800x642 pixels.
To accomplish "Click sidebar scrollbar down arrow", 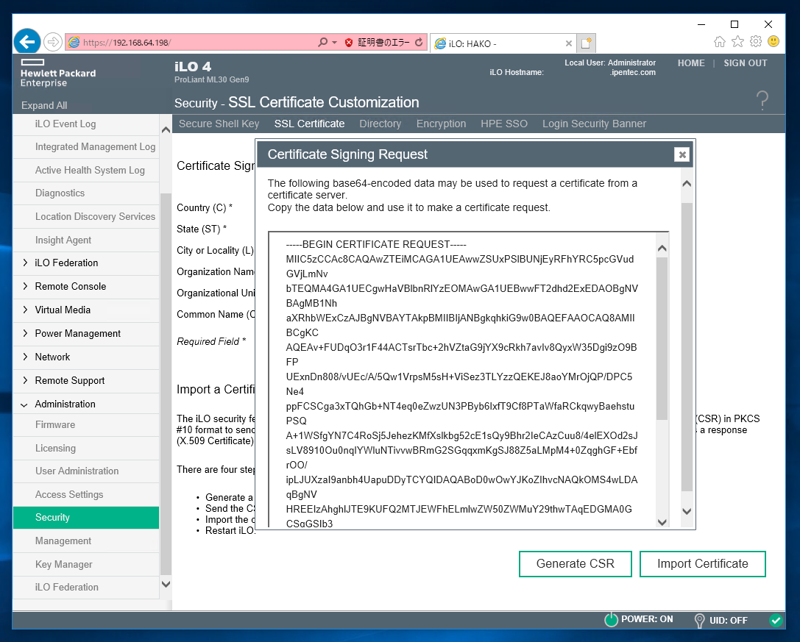I will pos(166,584).
